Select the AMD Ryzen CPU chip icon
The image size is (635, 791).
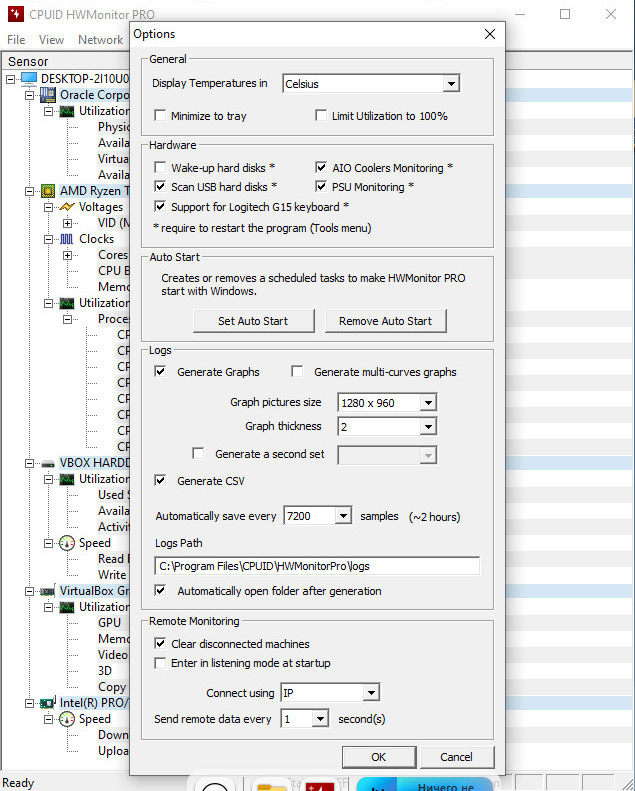[x=47, y=191]
